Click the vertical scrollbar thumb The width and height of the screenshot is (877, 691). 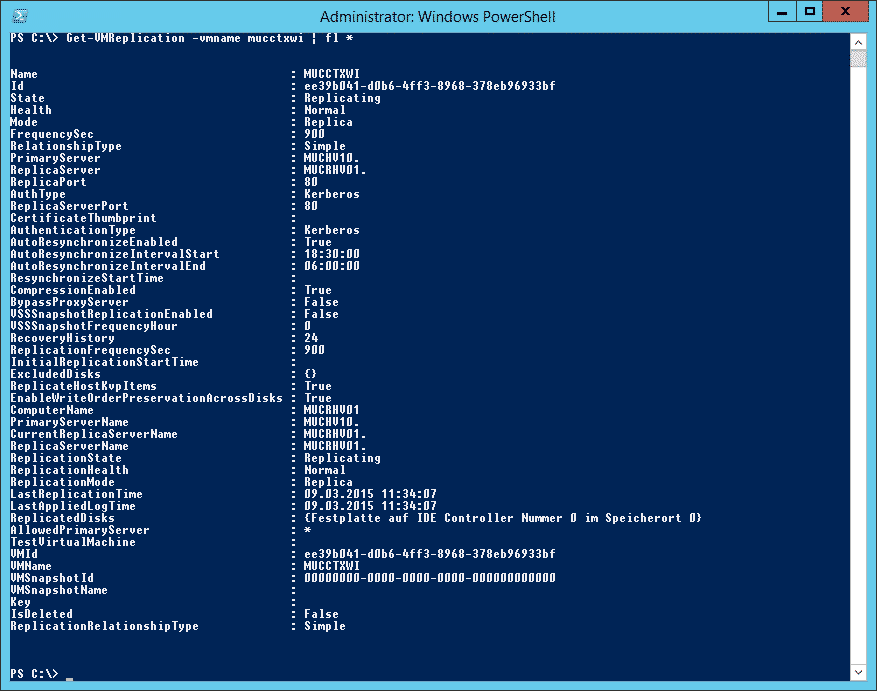coord(858,58)
